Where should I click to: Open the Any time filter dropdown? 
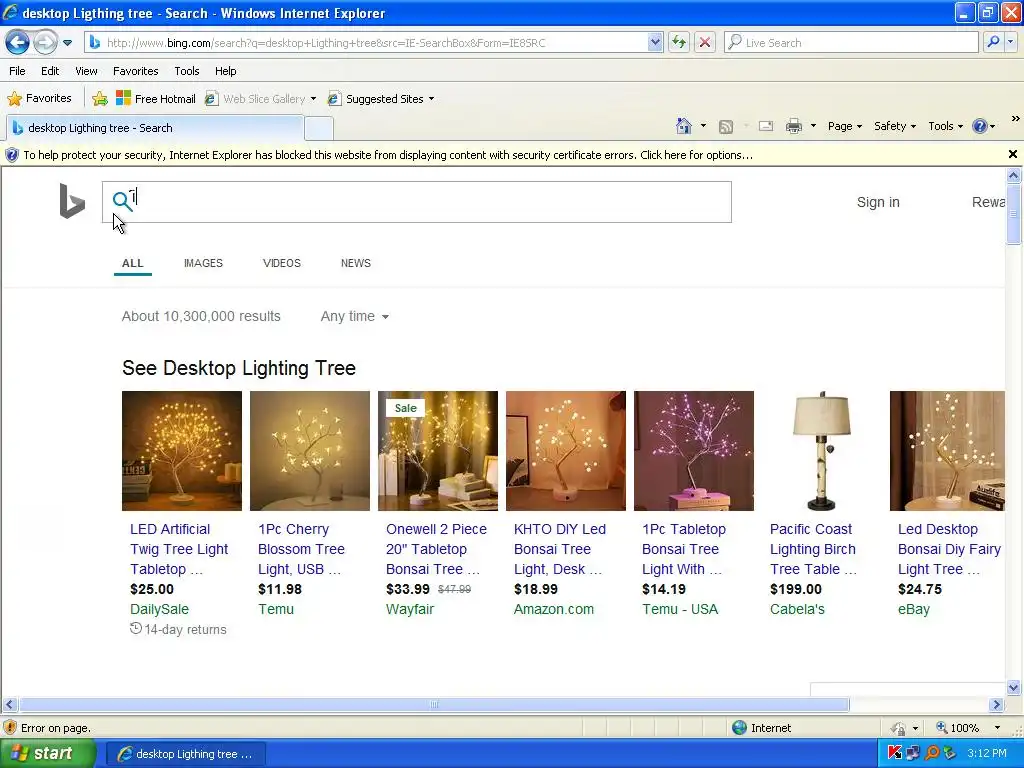coord(355,316)
